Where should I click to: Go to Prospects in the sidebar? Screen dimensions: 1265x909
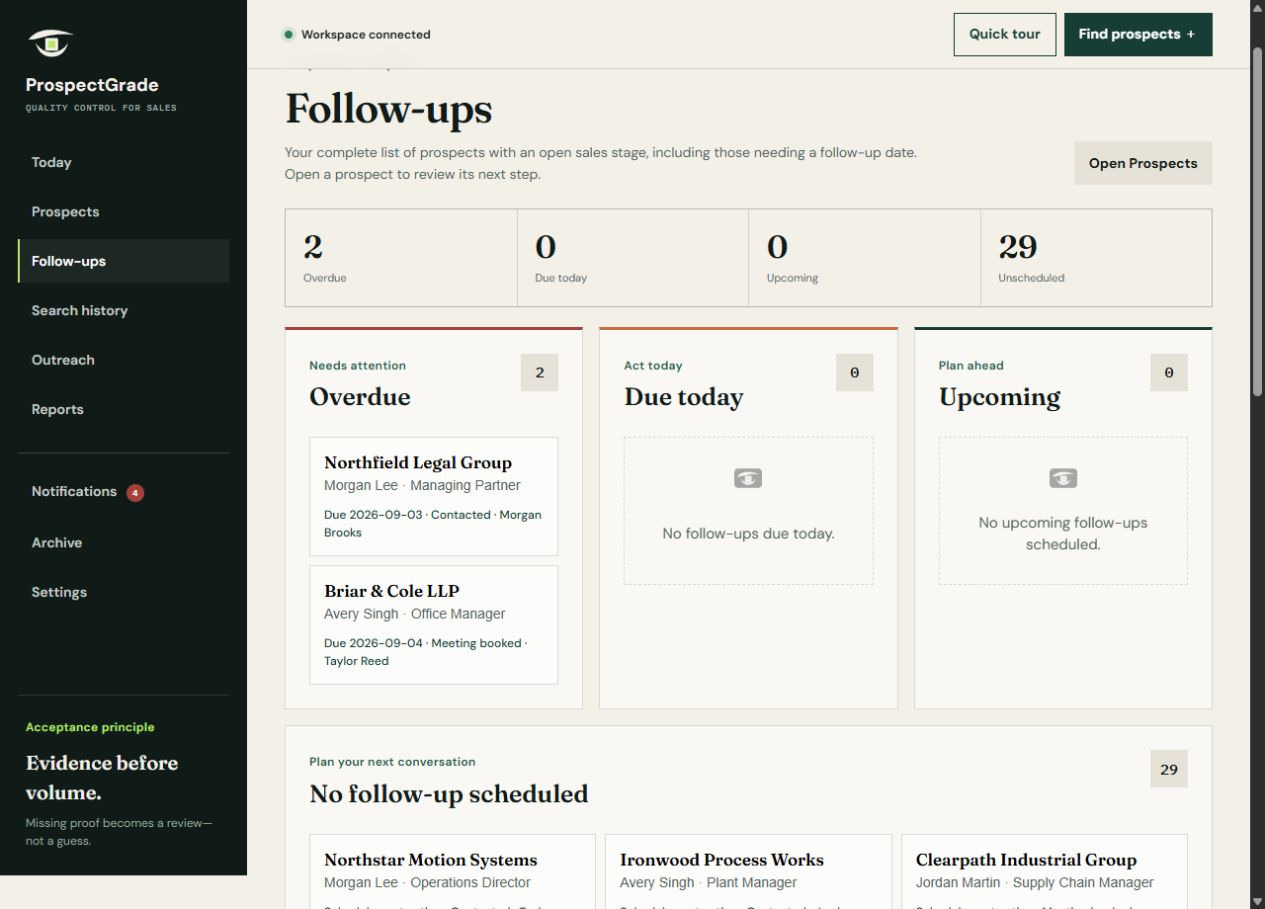coord(123,212)
